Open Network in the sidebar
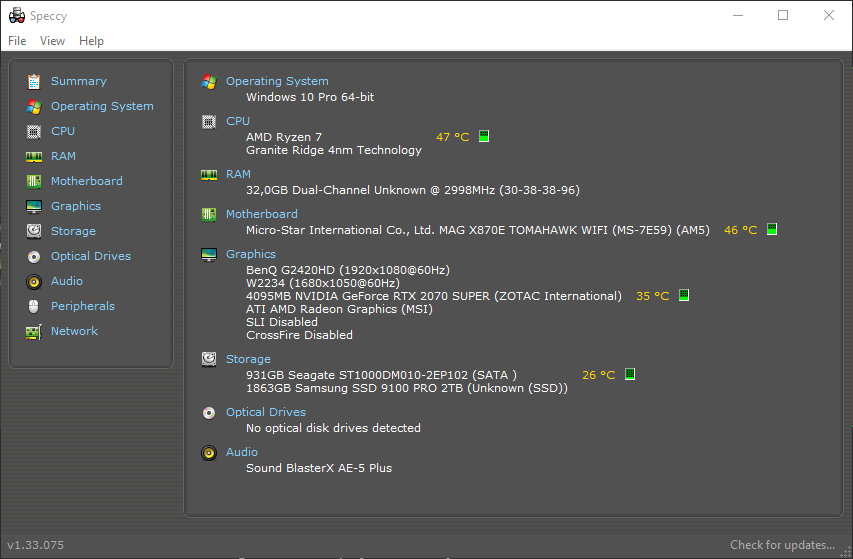The height and width of the screenshot is (559, 853). pyautogui.click(x=75, y=331)
